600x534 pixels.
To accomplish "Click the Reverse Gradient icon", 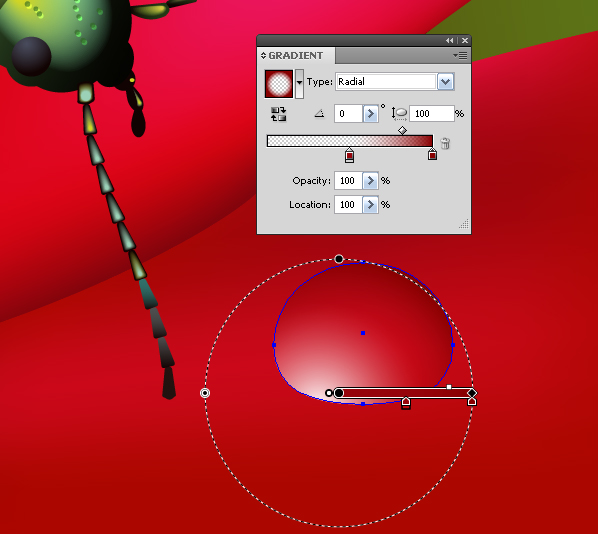I will pyautogui.click(x=278, y=114).
